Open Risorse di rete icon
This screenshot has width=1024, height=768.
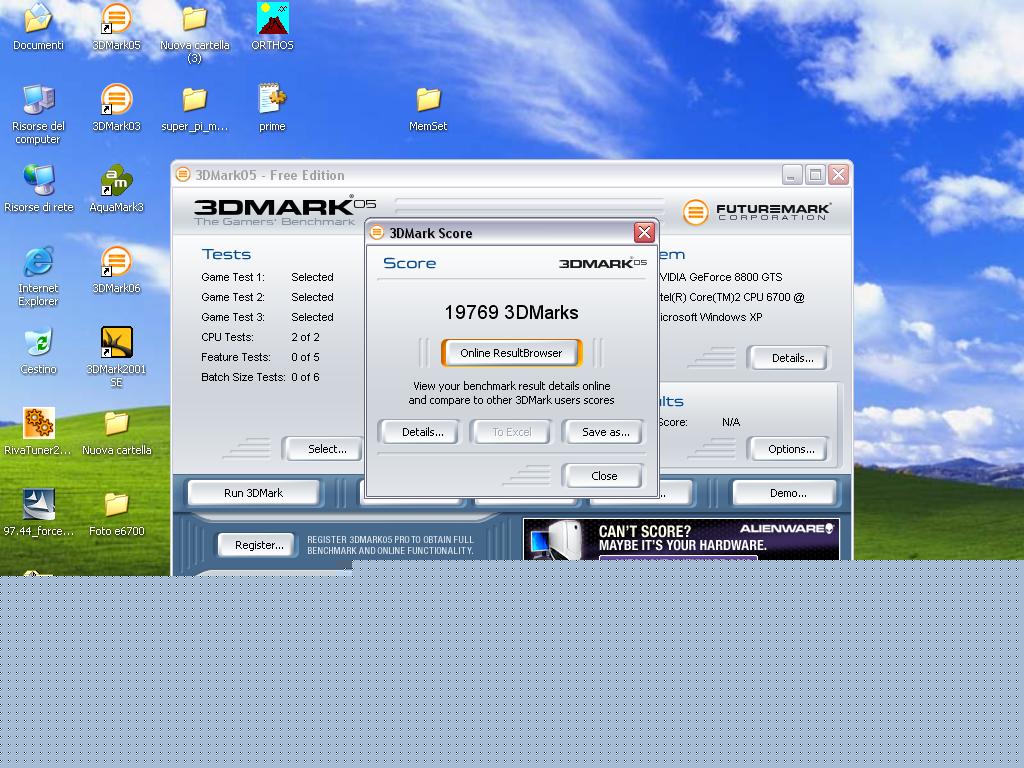point(39,189)
